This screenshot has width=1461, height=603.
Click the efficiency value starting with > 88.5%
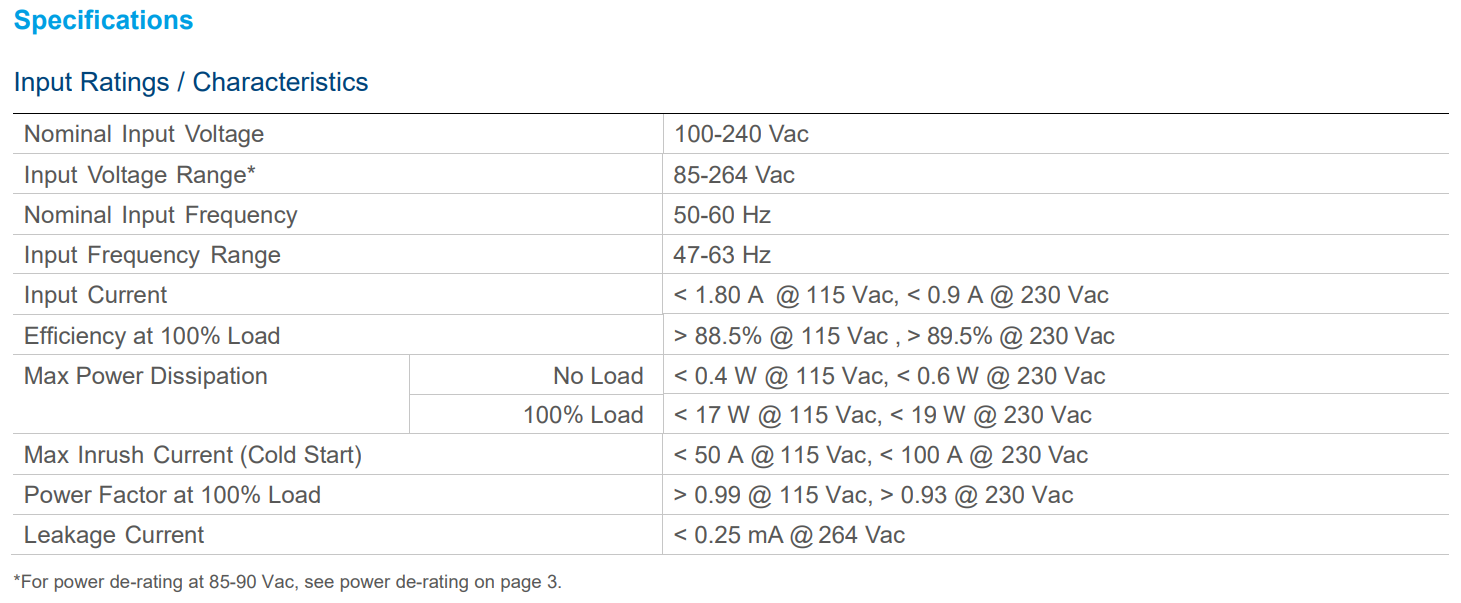(x=894, y=336)
